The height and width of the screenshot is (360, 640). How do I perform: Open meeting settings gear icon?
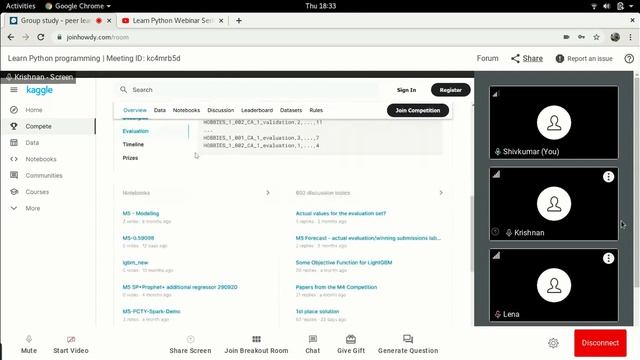tap(553, 343)
